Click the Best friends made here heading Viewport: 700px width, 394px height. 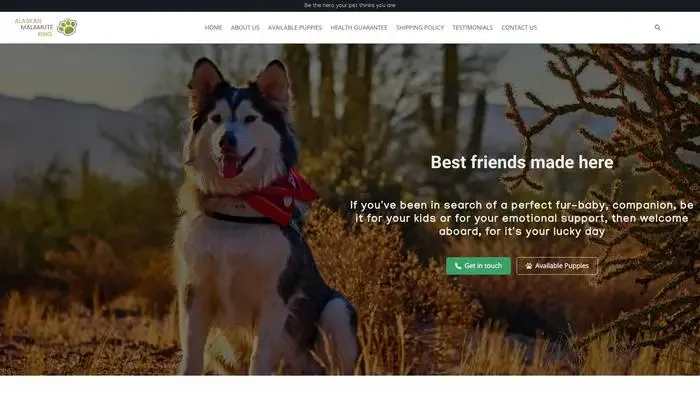522,162
